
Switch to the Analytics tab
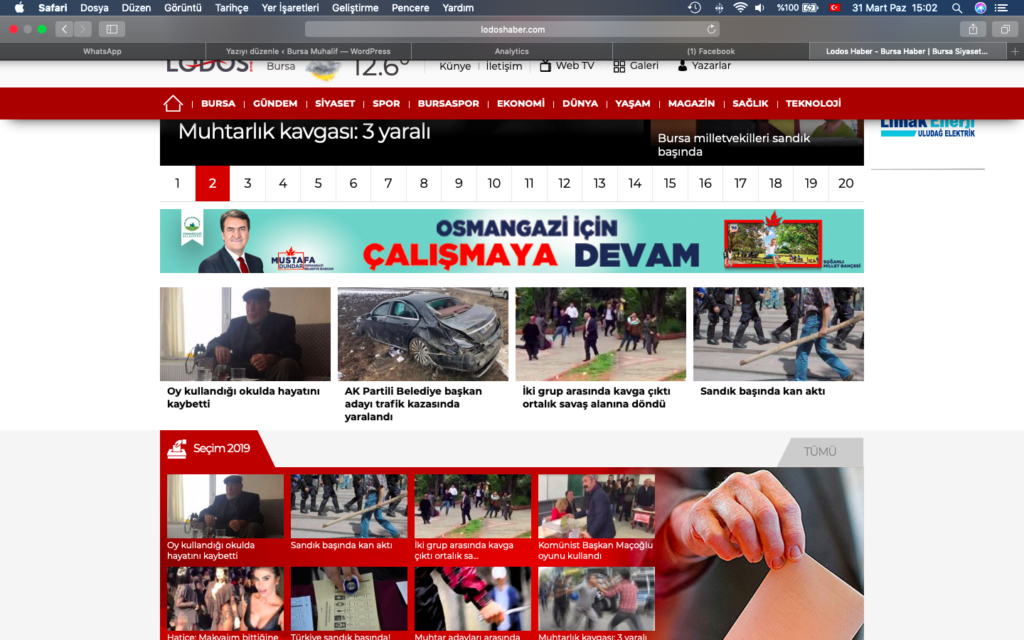tap(511, 51)
